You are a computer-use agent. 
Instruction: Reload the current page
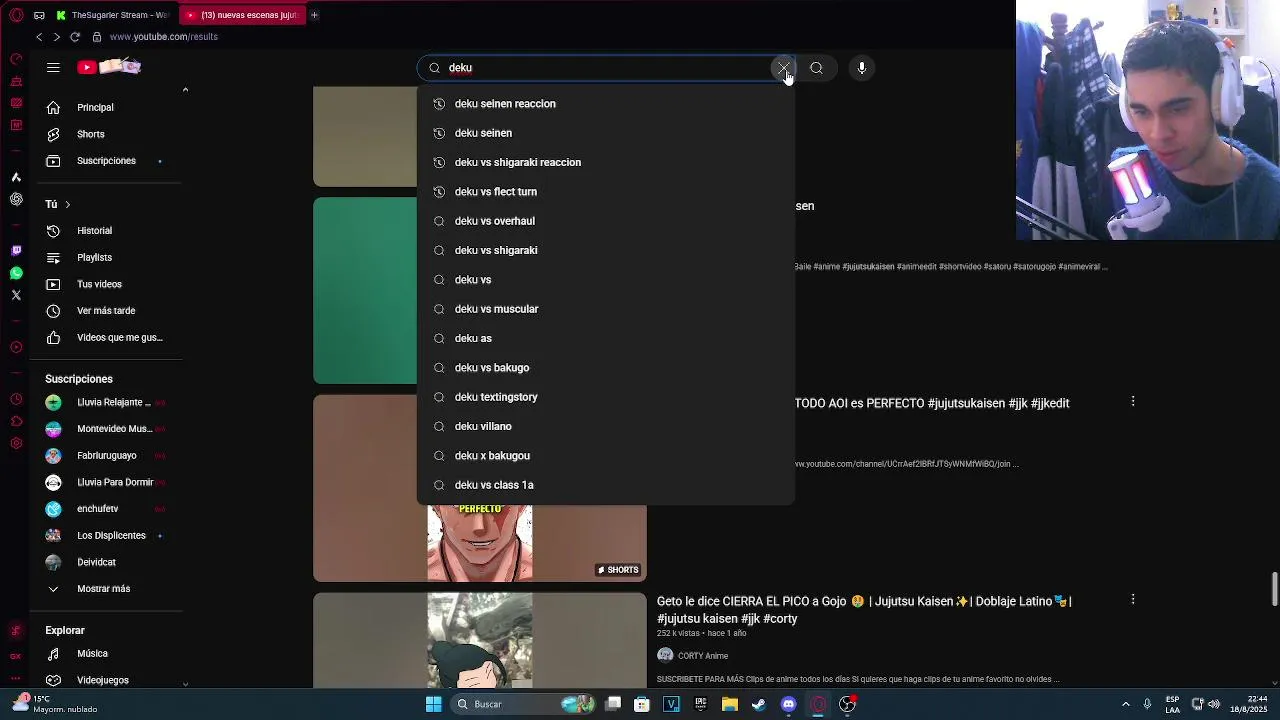coord(75,37)
